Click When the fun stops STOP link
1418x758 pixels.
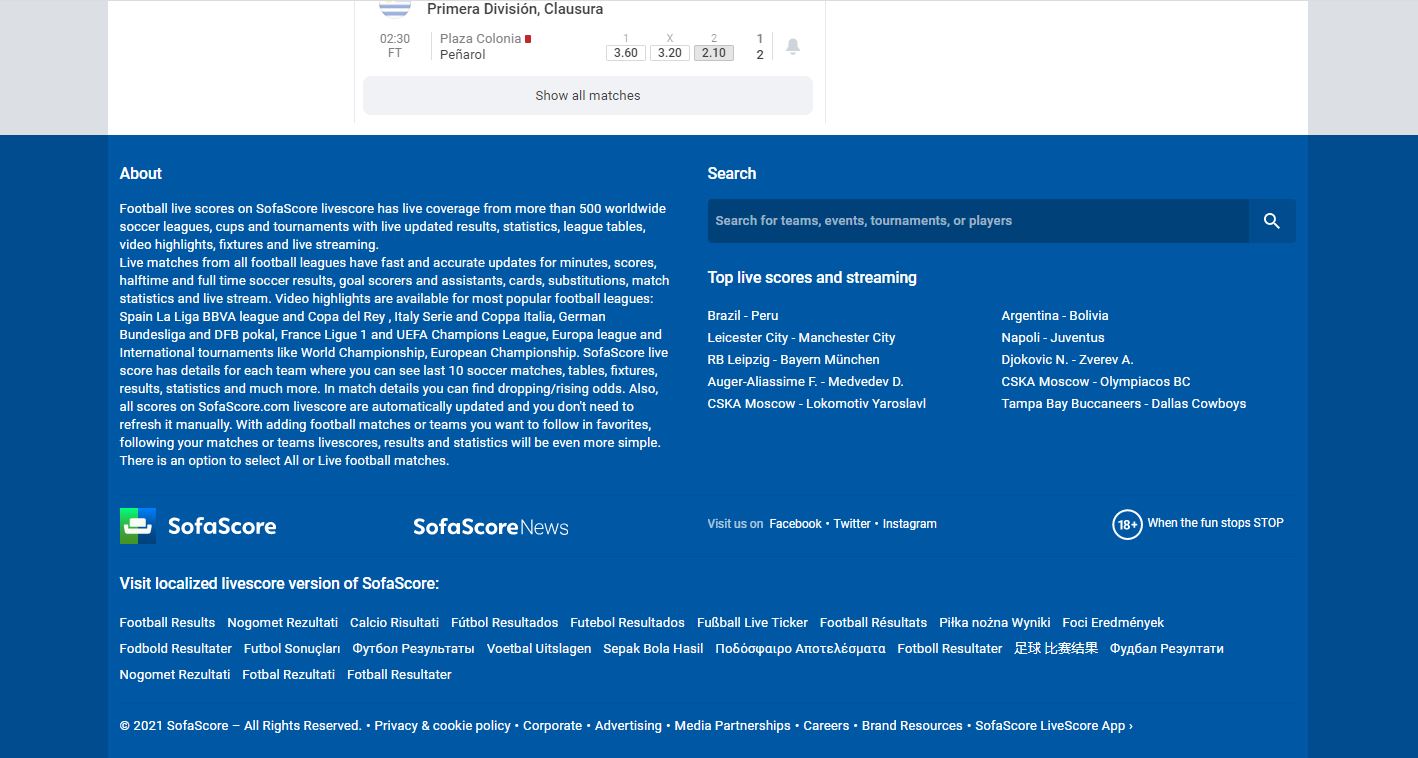pos(1215,523)
